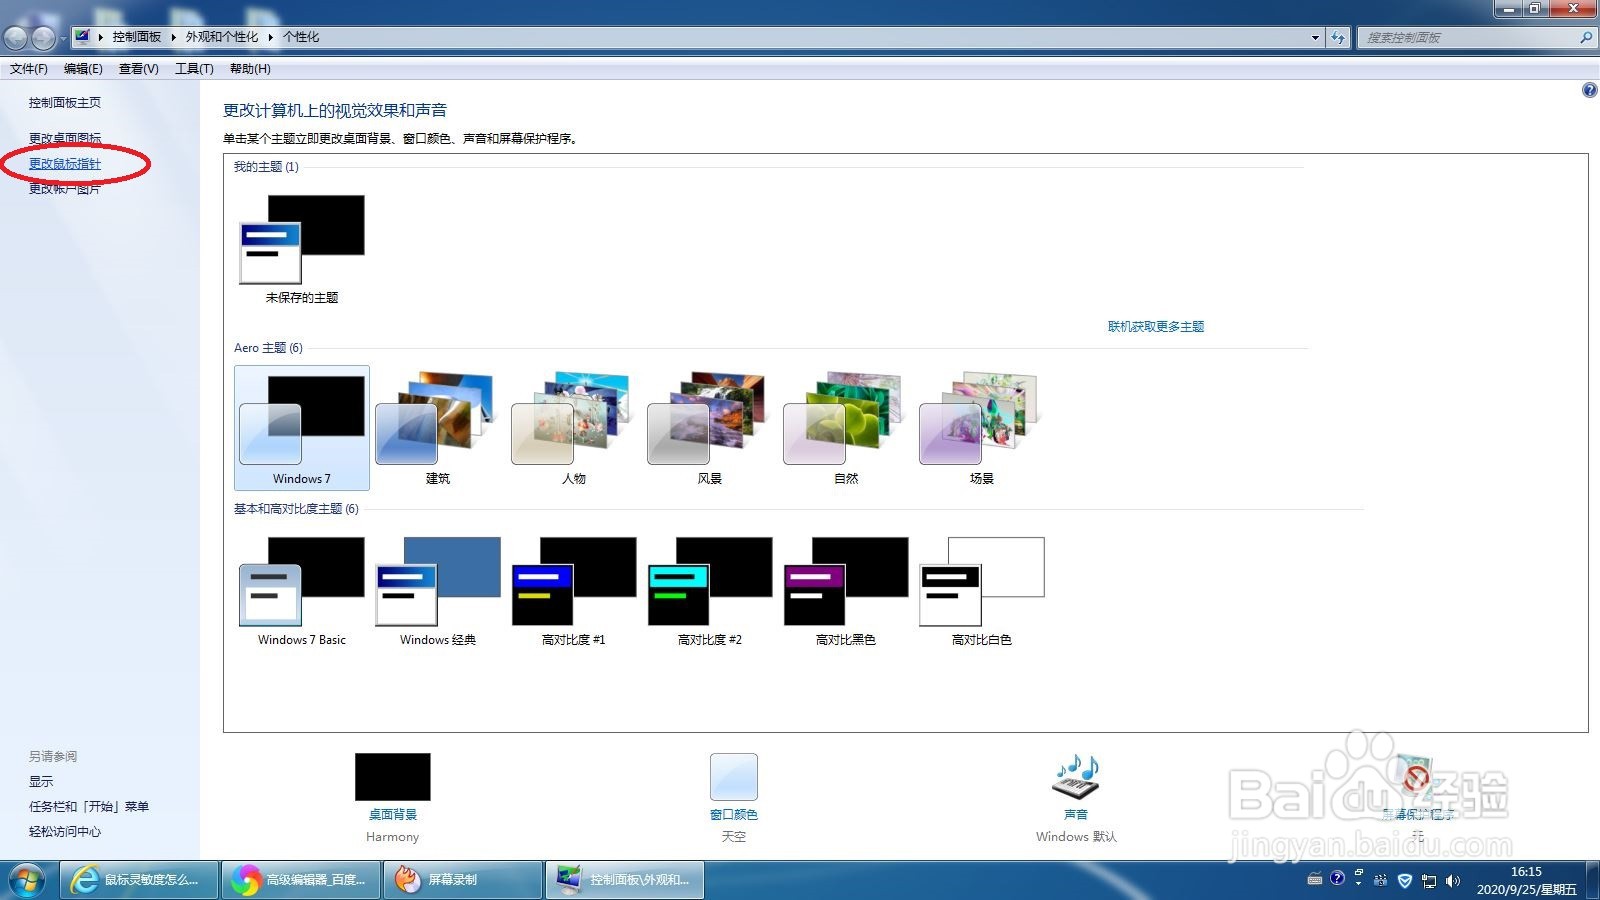Click the 控制面板 breadcrumb segment
This screenshot has height=900, width=1600.
click(137, 37)
